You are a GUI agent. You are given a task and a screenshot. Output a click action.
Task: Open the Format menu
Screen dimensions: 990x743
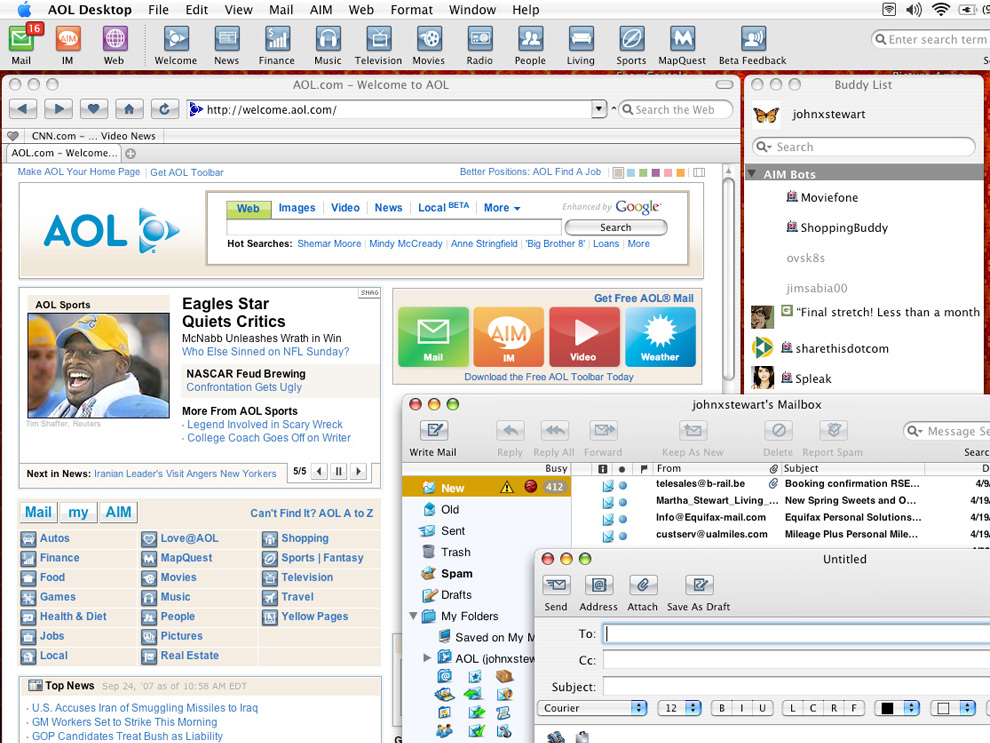tap(411, 10)
